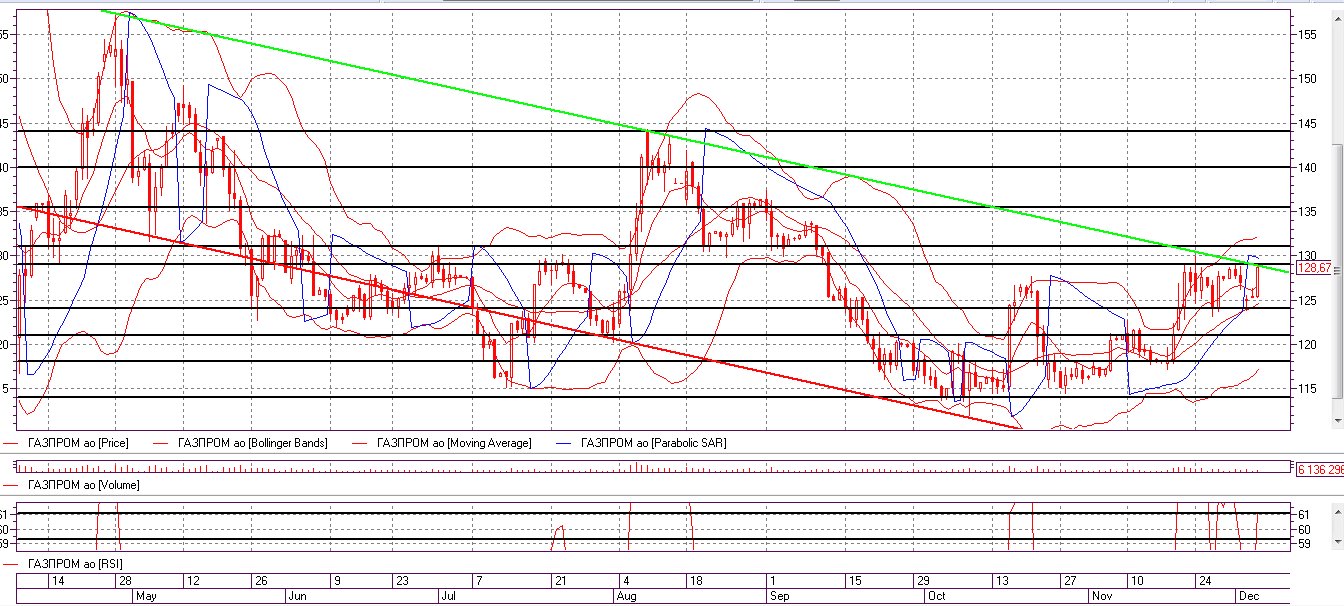The image size is (1344, 606).
Task: Click the Oct label on the date axis
Action: click(937, 596)
